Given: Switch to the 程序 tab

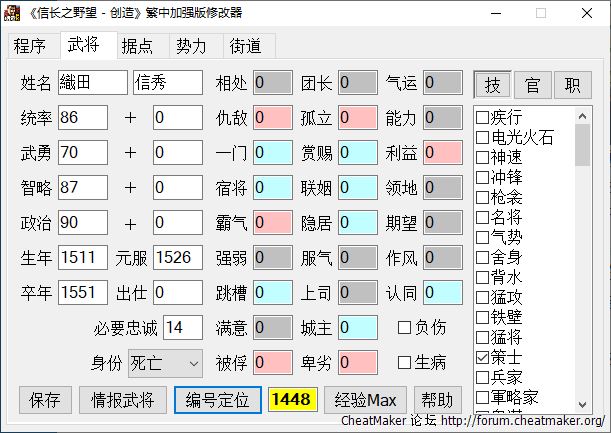Looking at the screenshot, I should click(x=30, y=46).
